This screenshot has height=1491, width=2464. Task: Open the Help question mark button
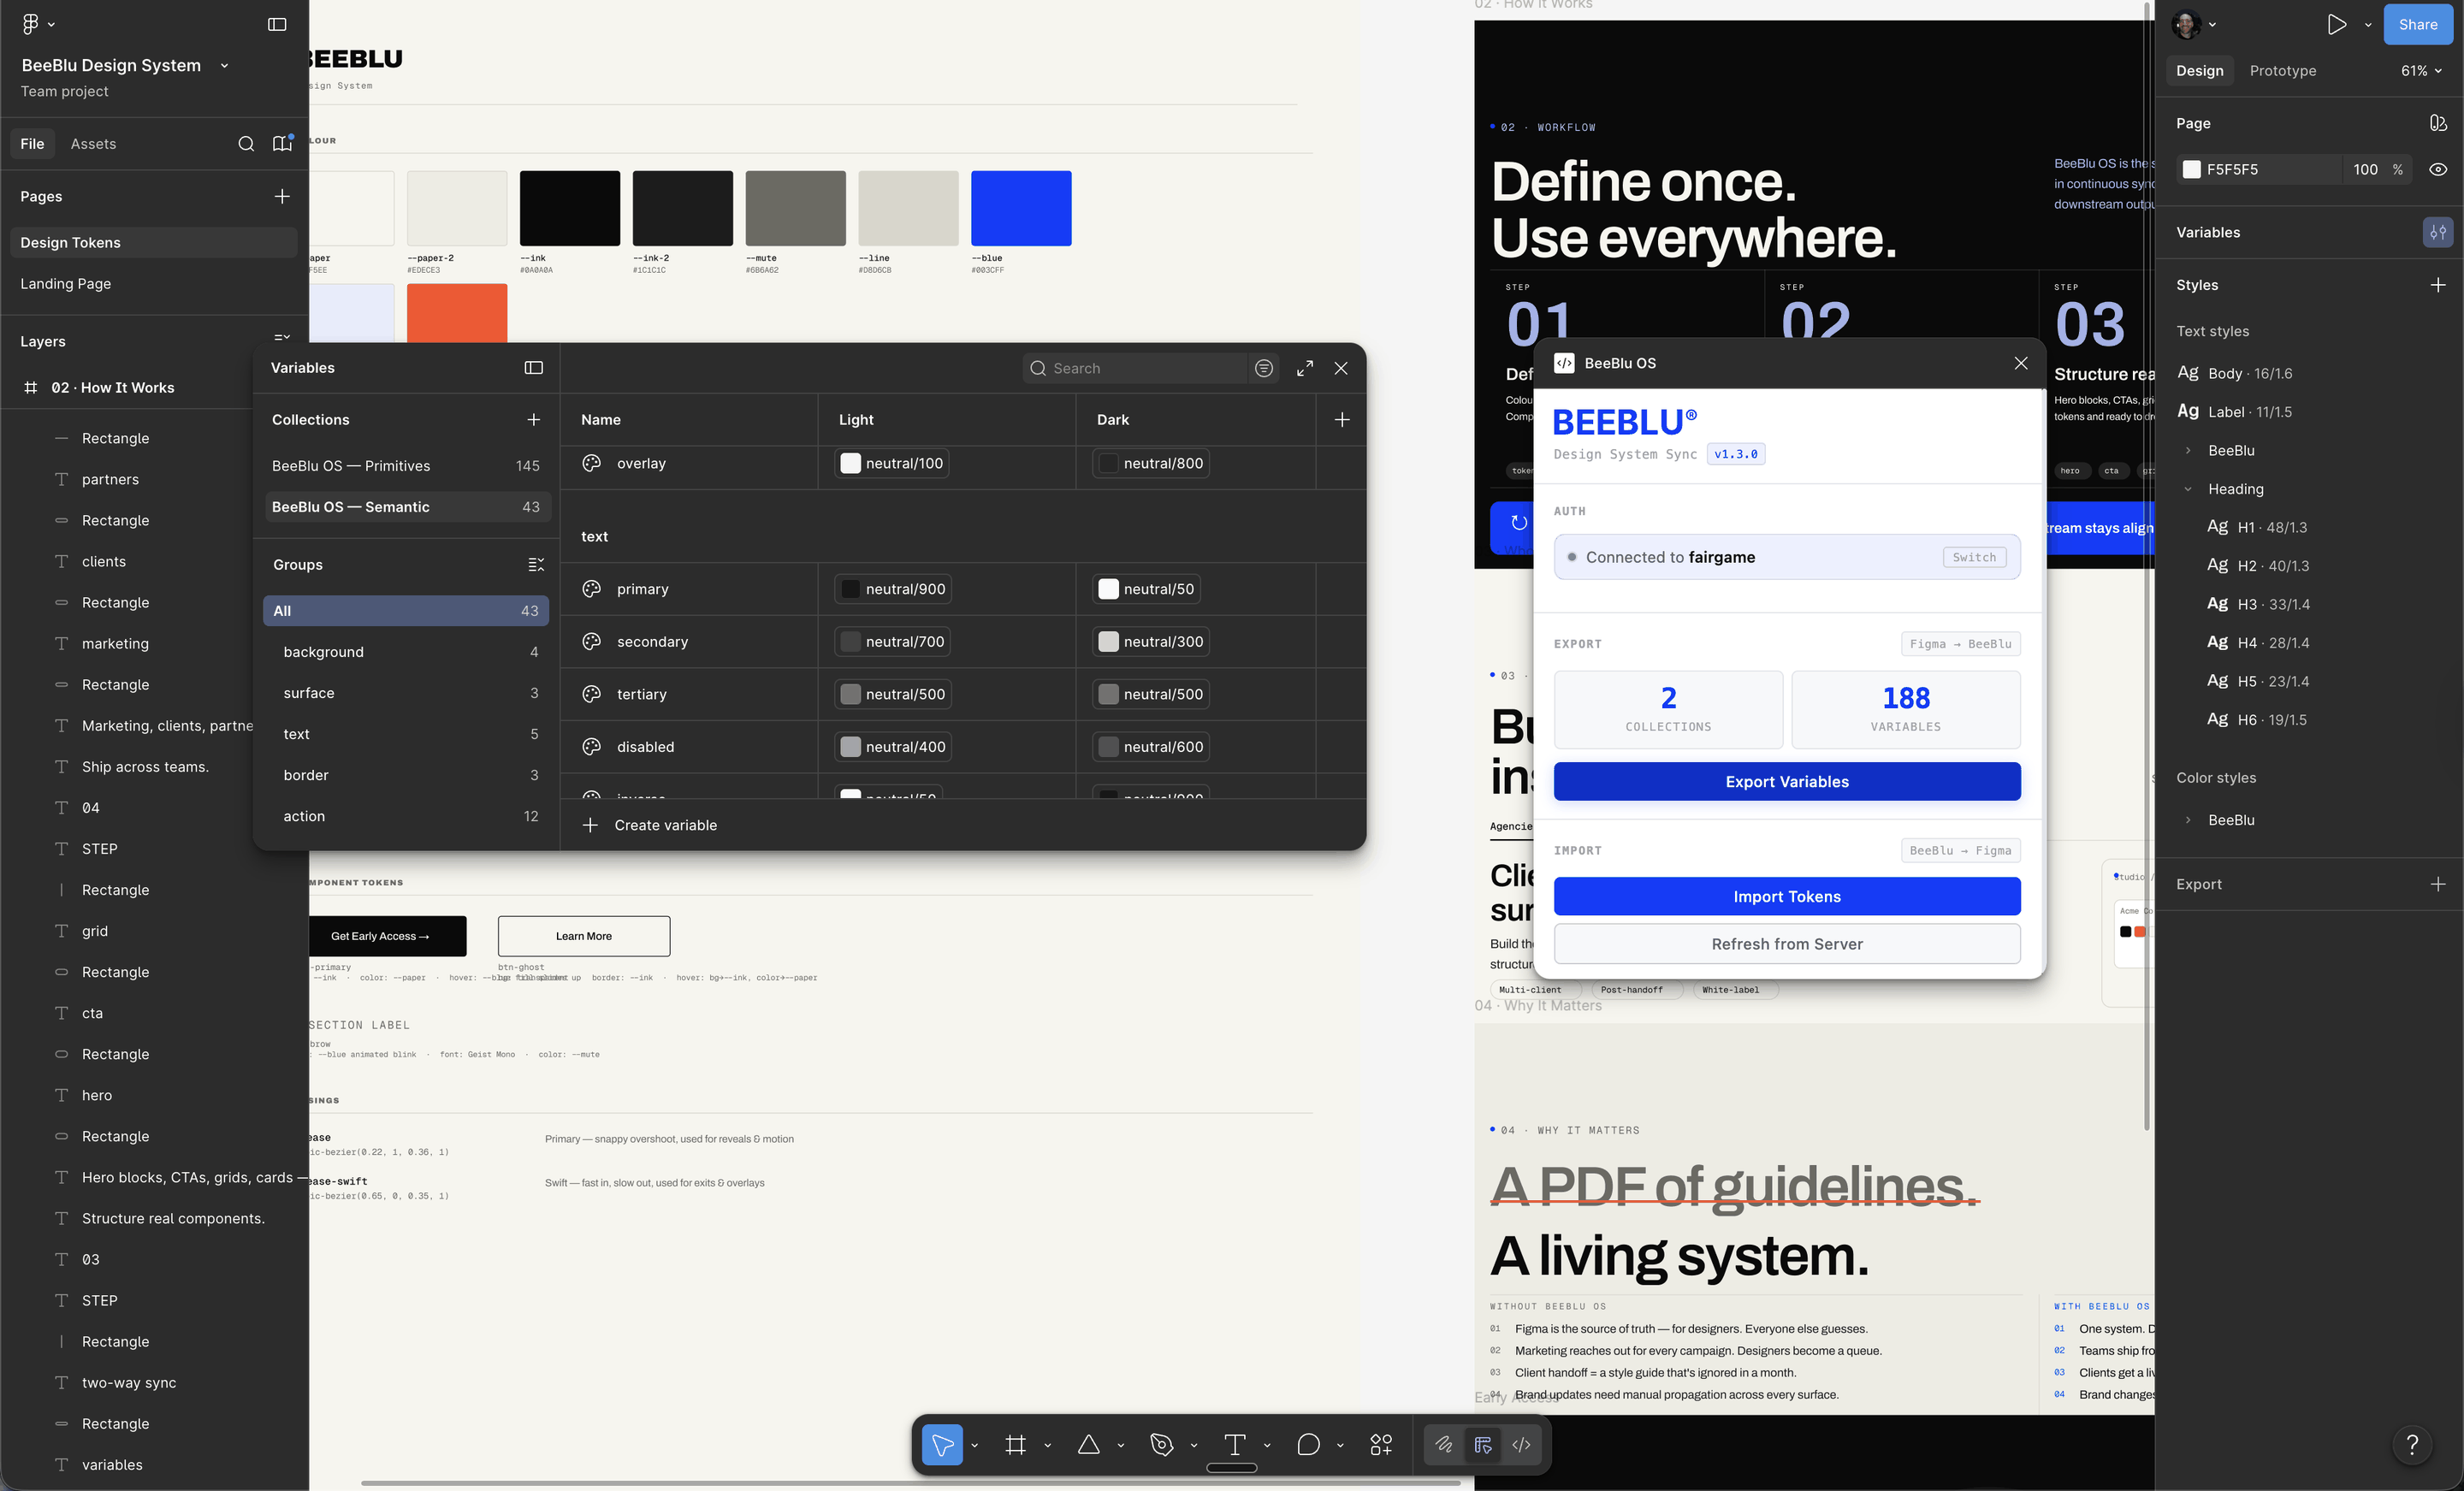2412,1444
